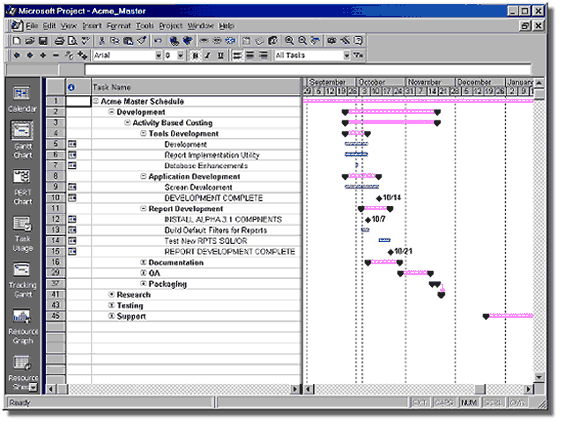Open the Tools menu
The width and height of the screenshot is (570, 426).
coord(145,26)
